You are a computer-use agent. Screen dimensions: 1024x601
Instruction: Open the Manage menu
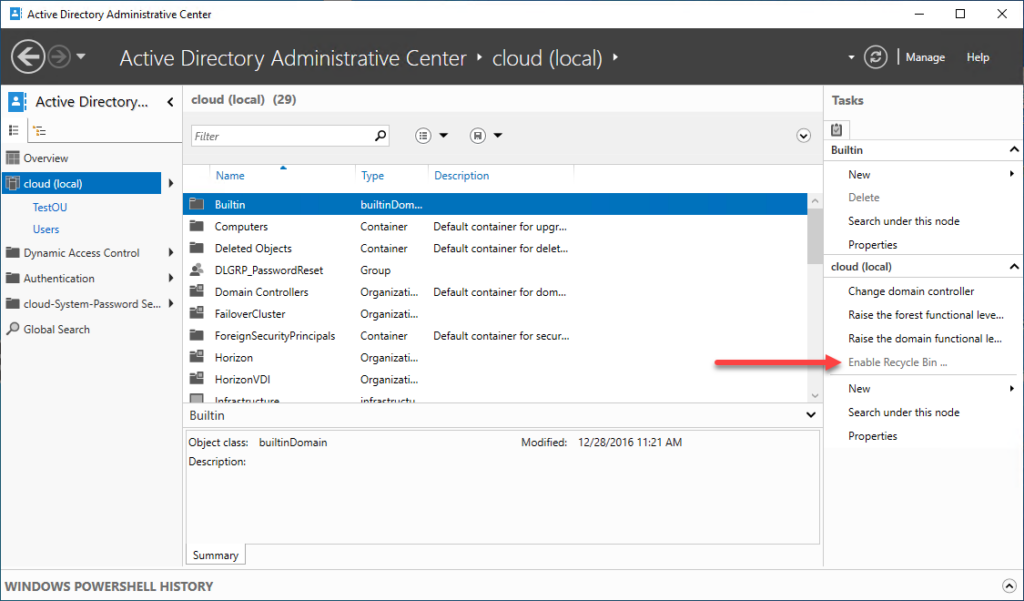coord(925,57)
